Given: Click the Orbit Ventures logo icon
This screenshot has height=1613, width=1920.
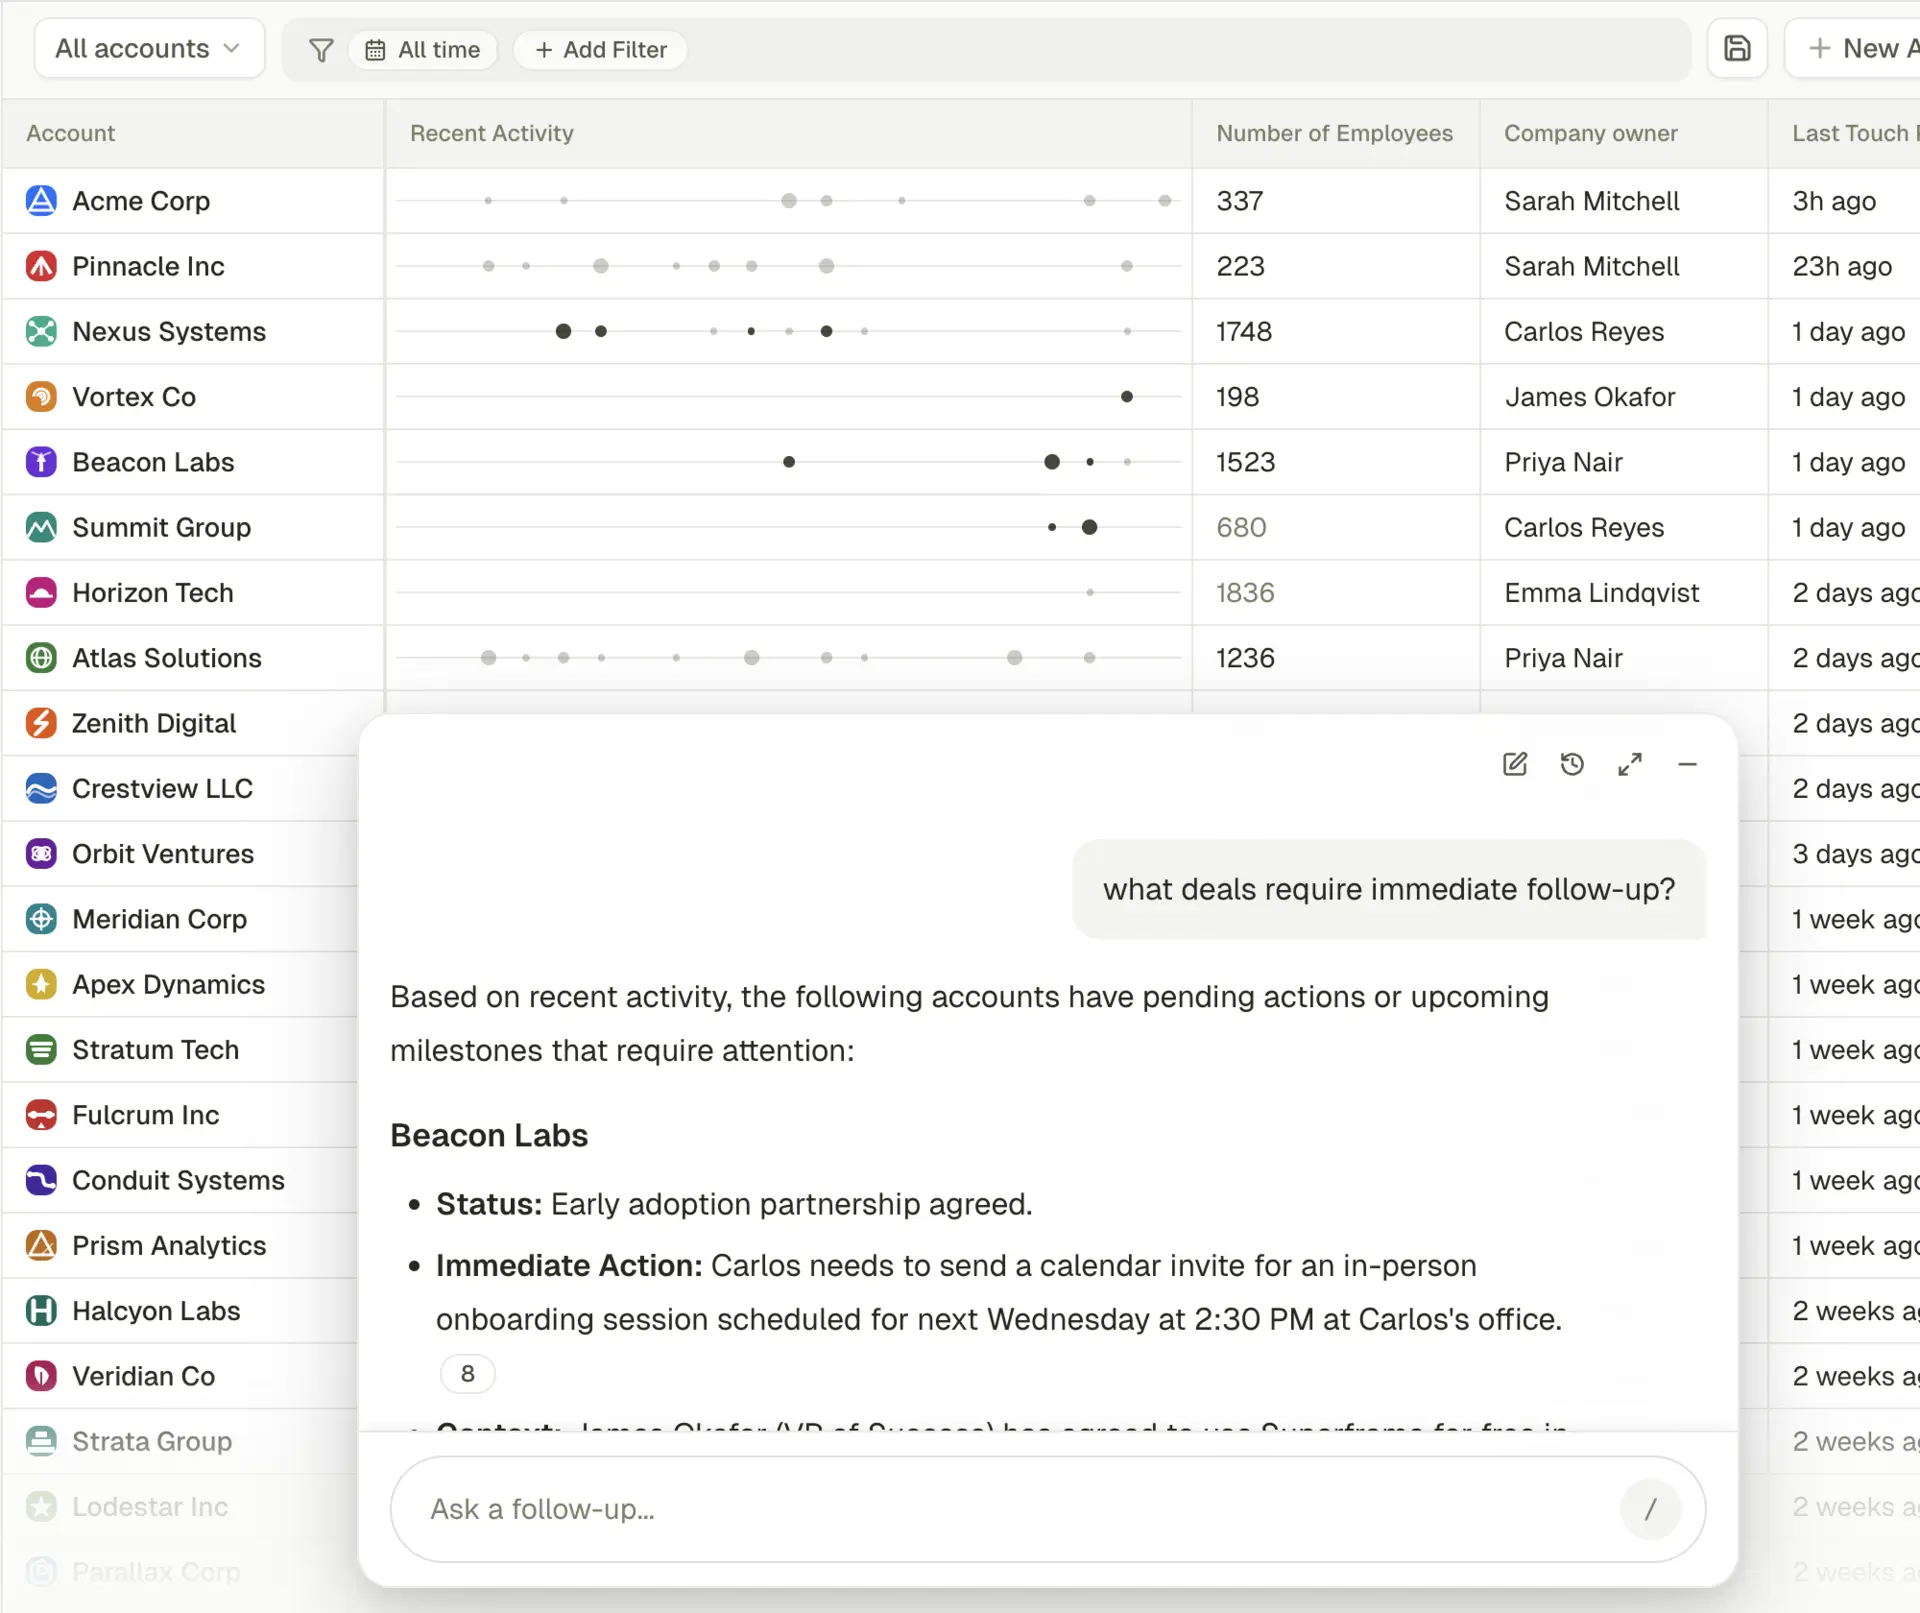Looking at the screenshot, I should point(41,854).
